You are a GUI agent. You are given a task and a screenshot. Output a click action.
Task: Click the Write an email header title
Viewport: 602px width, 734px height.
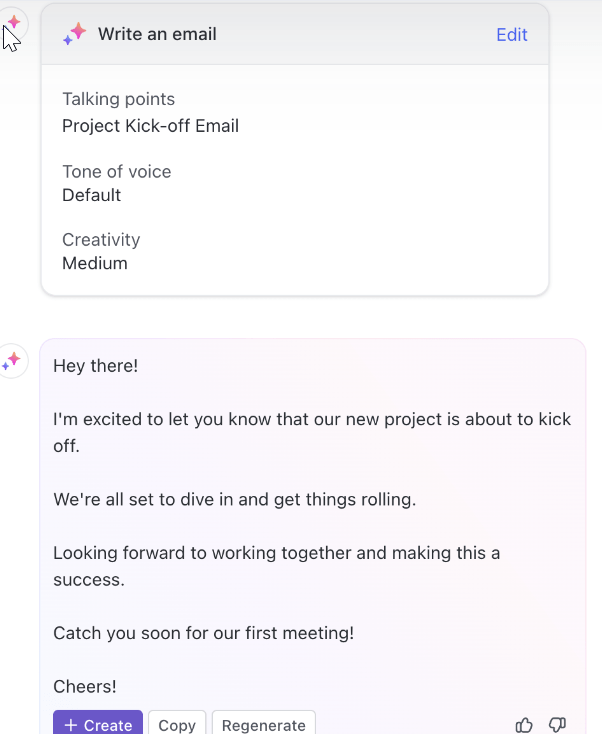[x=157, y=34]
